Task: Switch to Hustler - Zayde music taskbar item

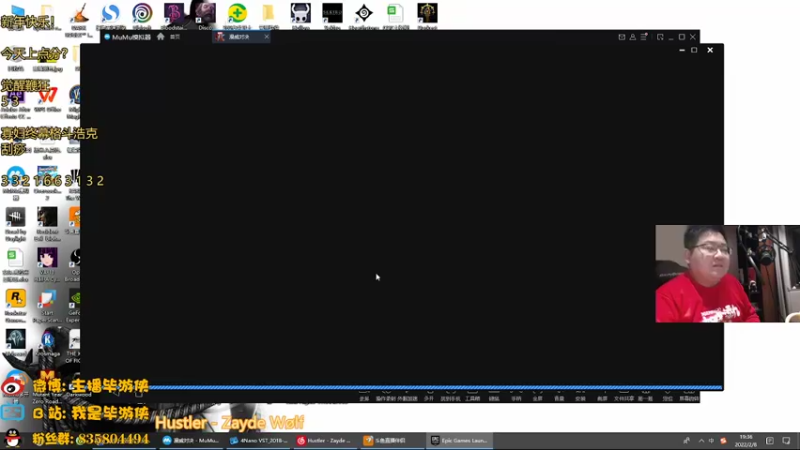Action: 325,441
